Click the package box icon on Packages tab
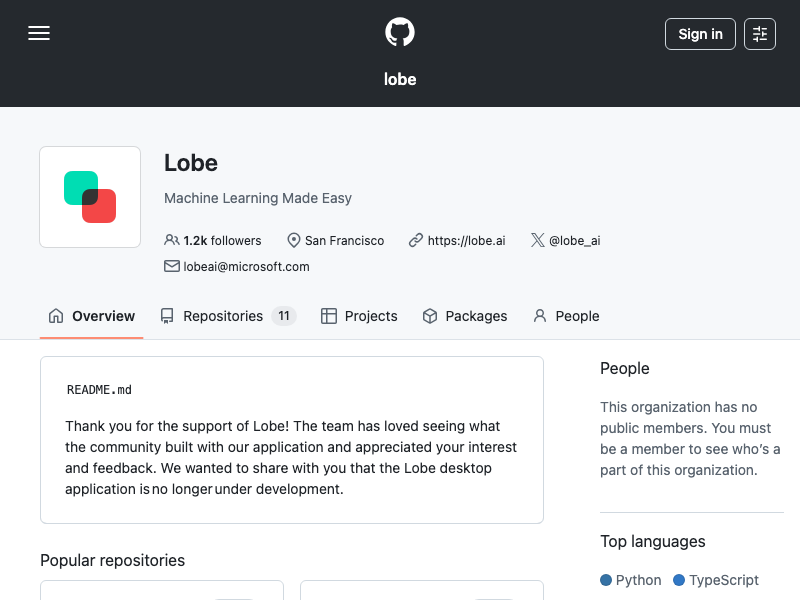Viewport: 800px width, 600px height. [429, 316]
